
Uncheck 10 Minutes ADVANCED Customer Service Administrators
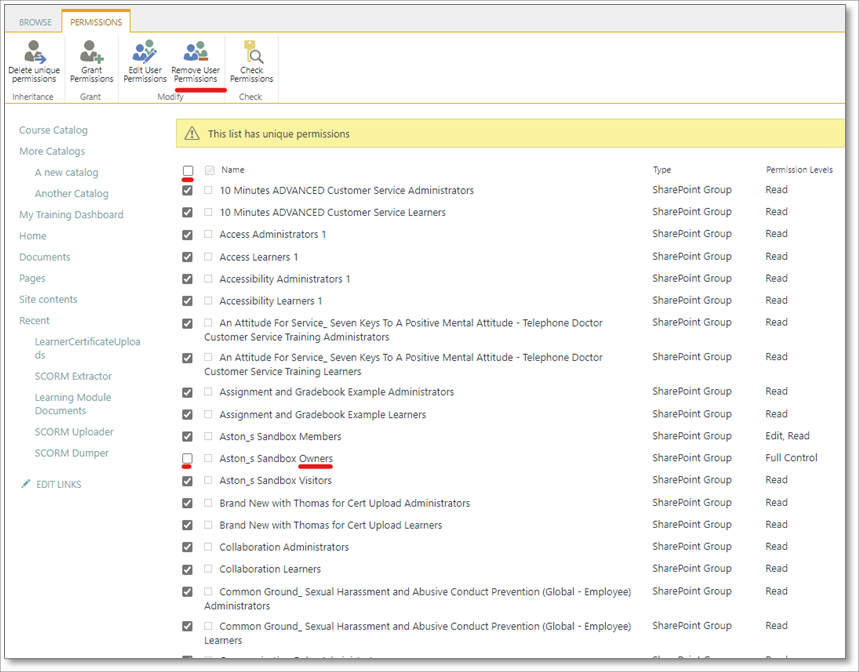click(187, 190)
